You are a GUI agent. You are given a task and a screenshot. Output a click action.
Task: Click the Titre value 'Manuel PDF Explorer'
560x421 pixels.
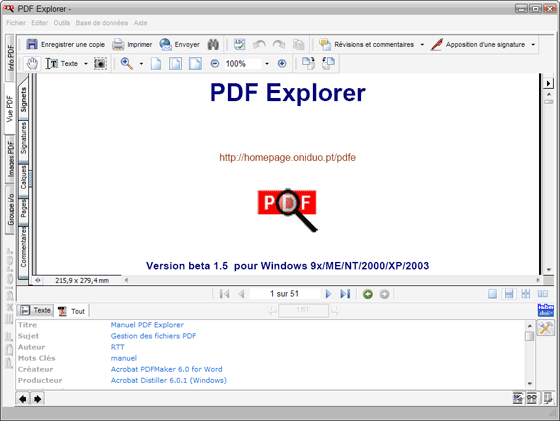[x=147, y=325]
